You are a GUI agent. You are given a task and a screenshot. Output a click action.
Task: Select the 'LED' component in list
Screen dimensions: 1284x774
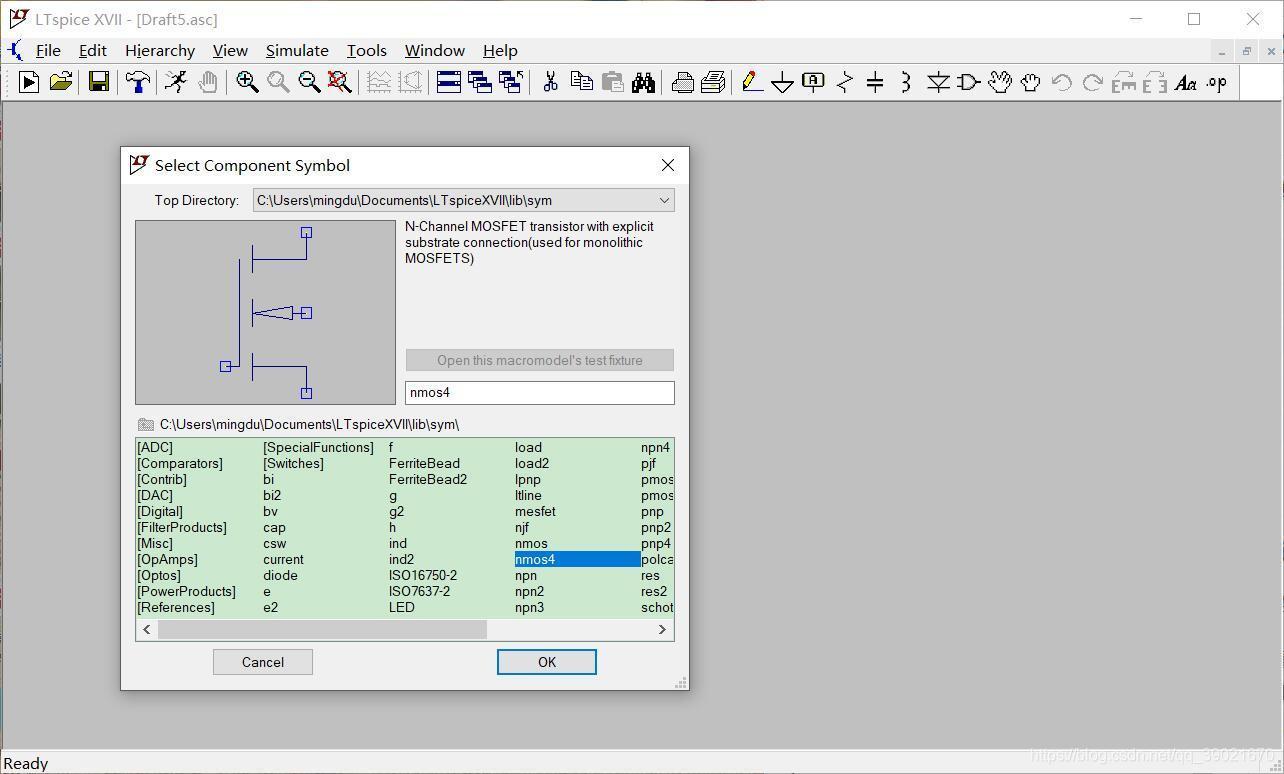coord(402,607)
